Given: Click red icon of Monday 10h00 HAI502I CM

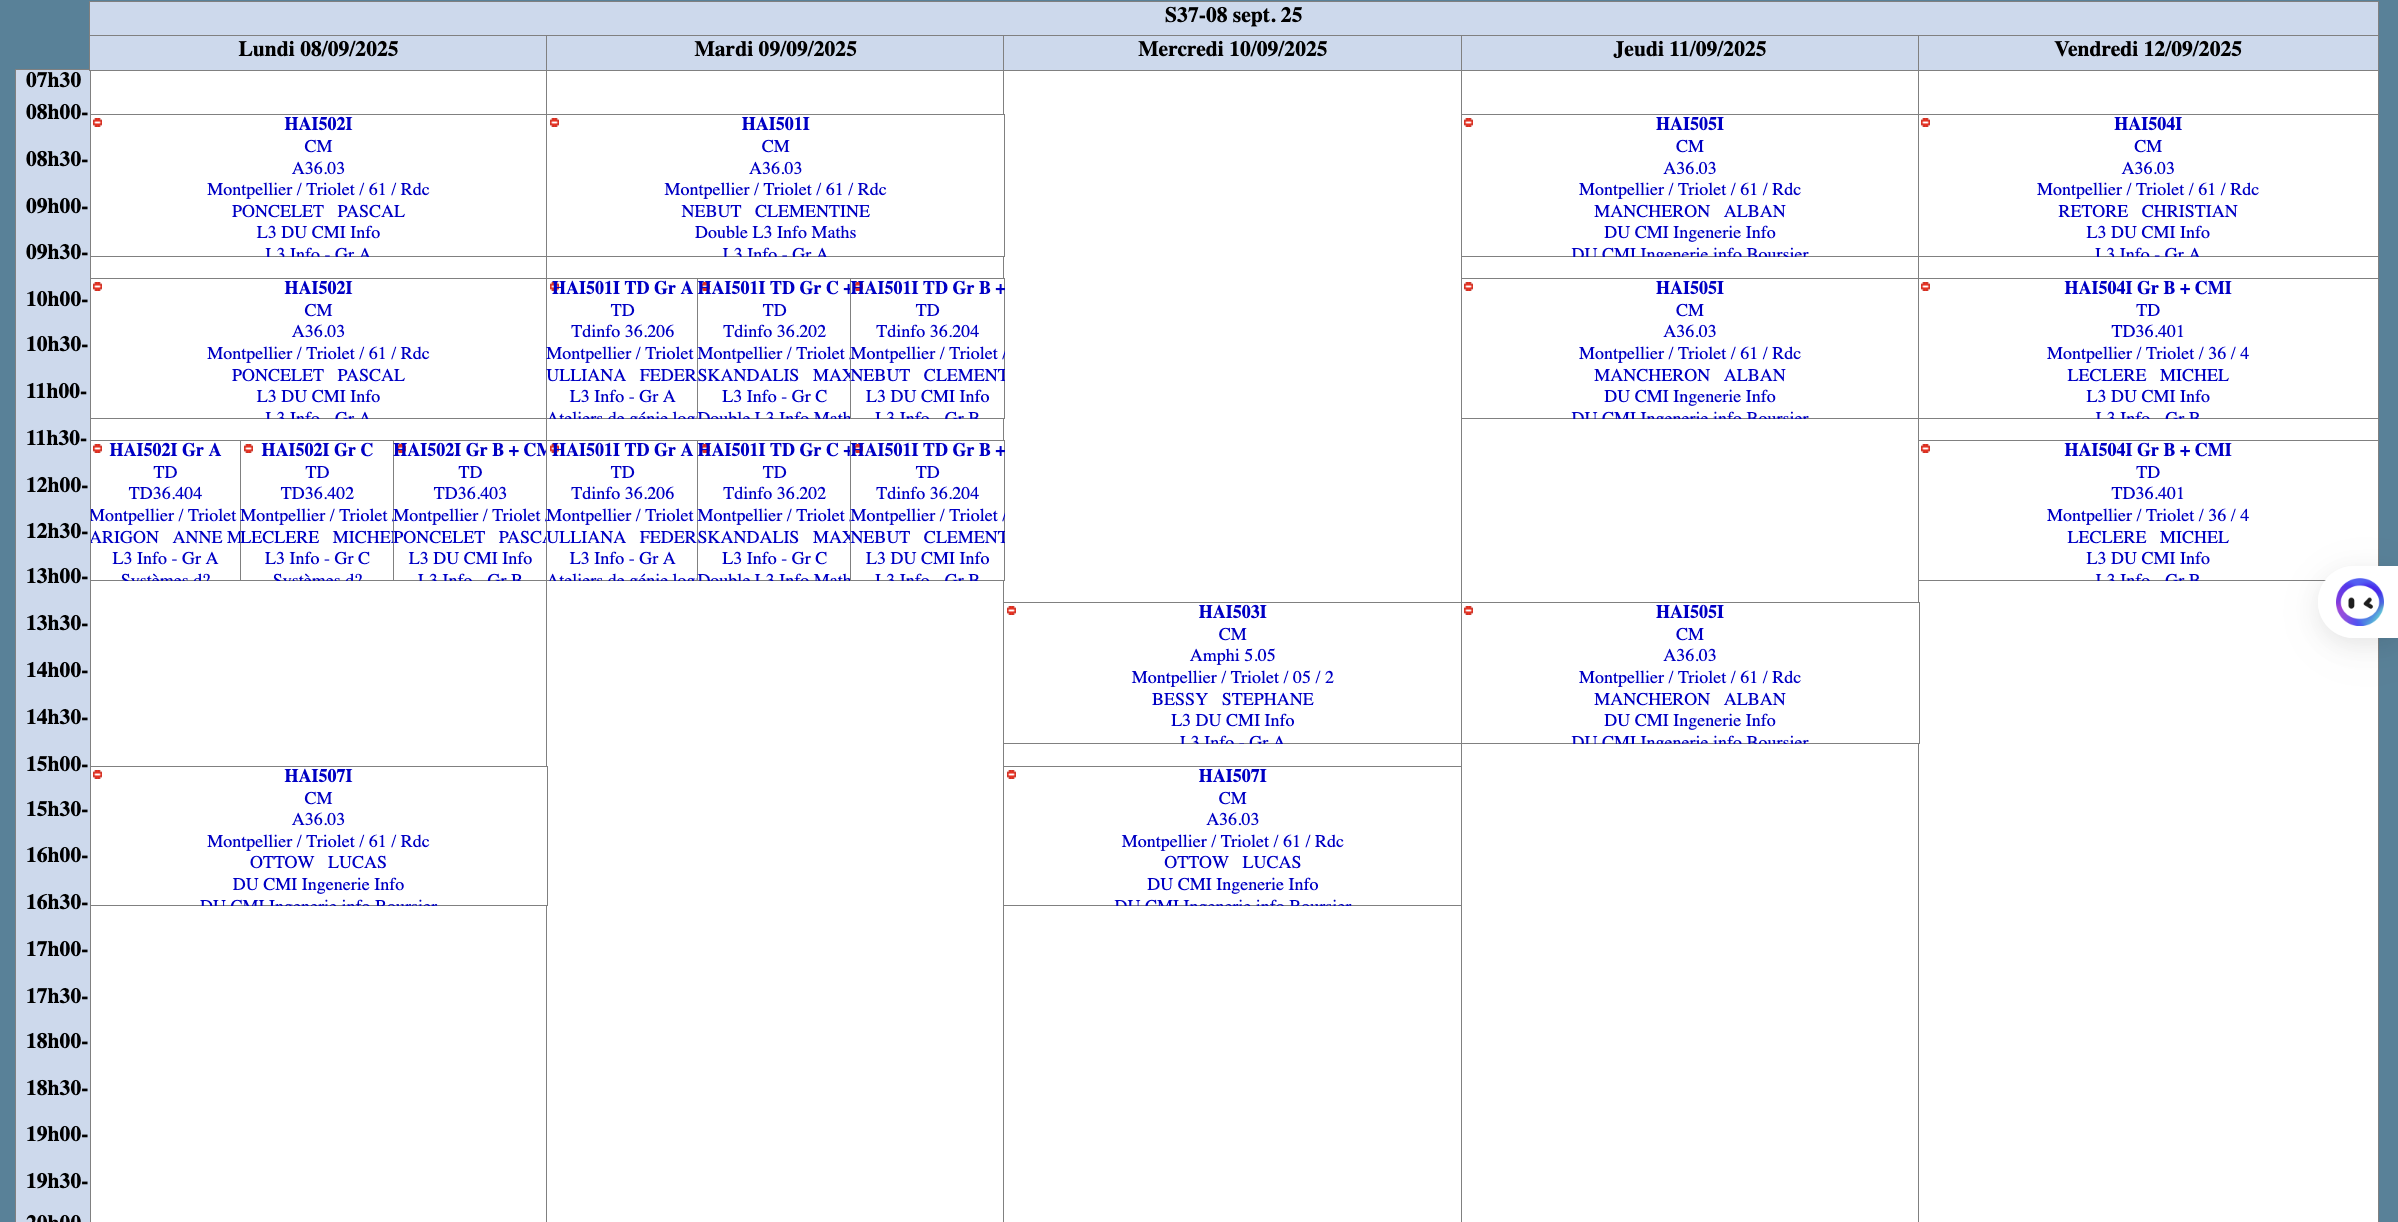Looking at the screenshot, I should point(98,287).
